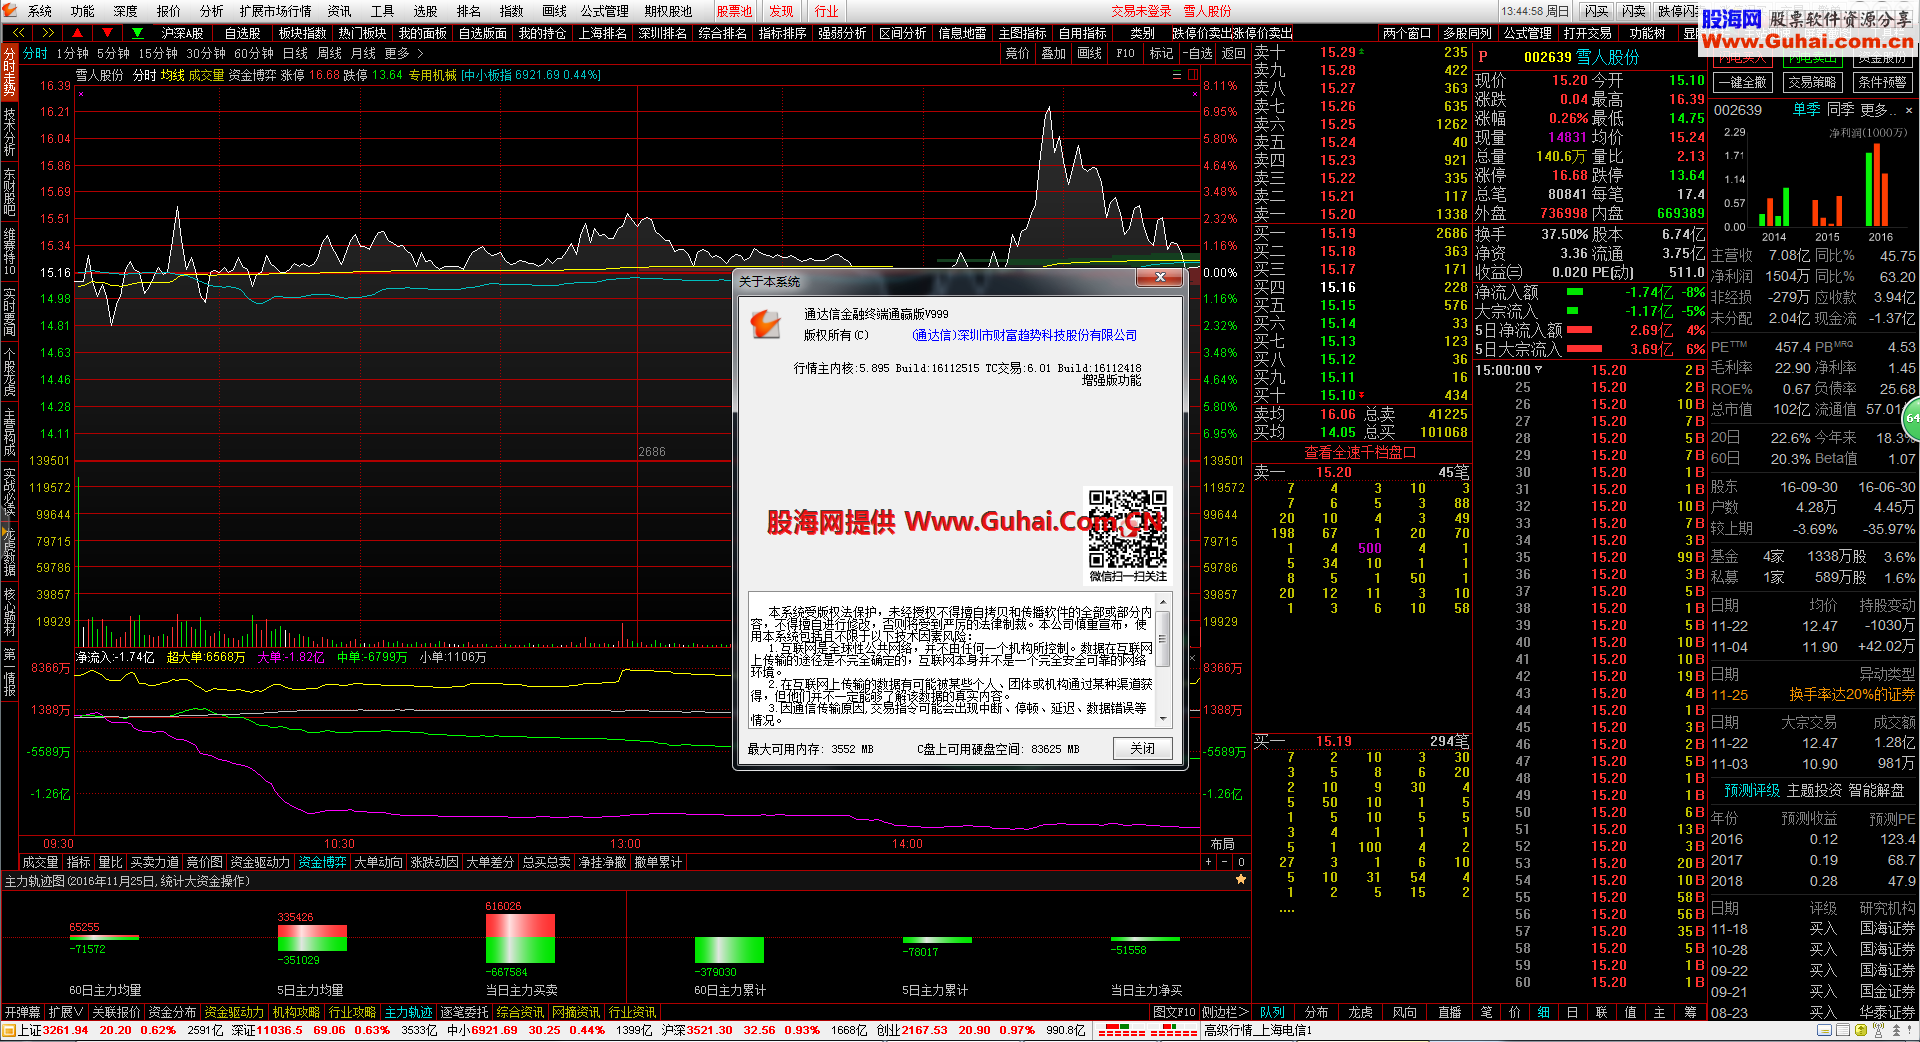Open the 公式管理 menu
Viewport: 1920px width, 1042px height.
[604, 11]
